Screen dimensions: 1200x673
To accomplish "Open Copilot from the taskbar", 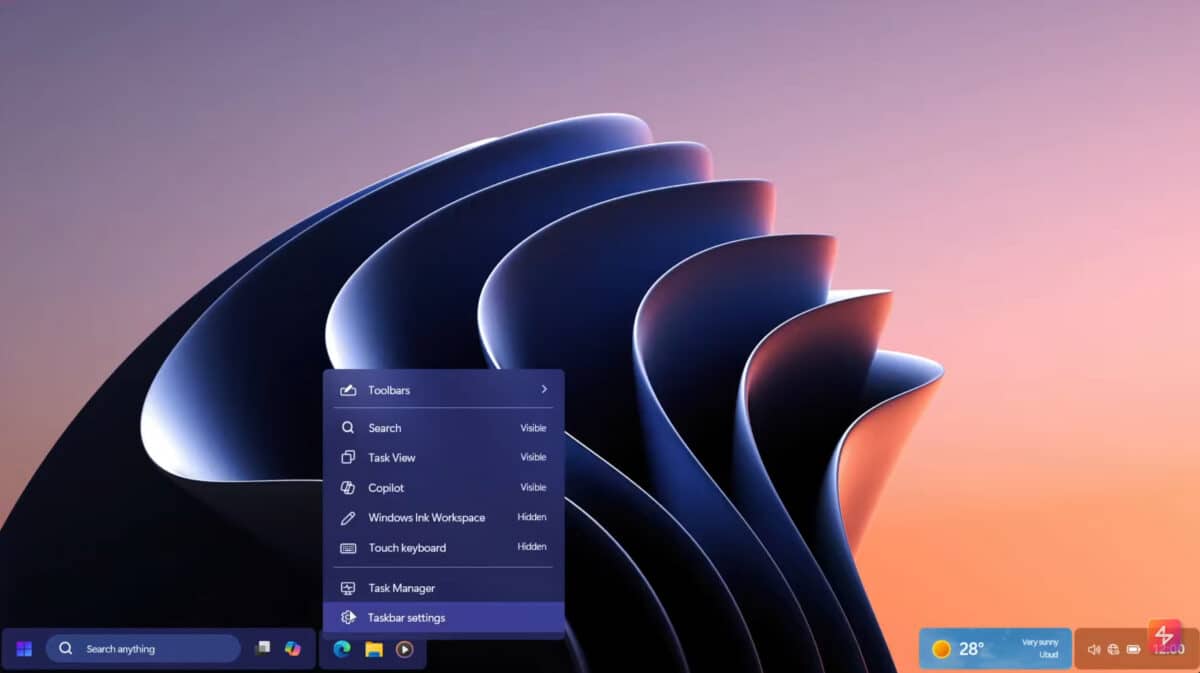I will coord(293,650).
